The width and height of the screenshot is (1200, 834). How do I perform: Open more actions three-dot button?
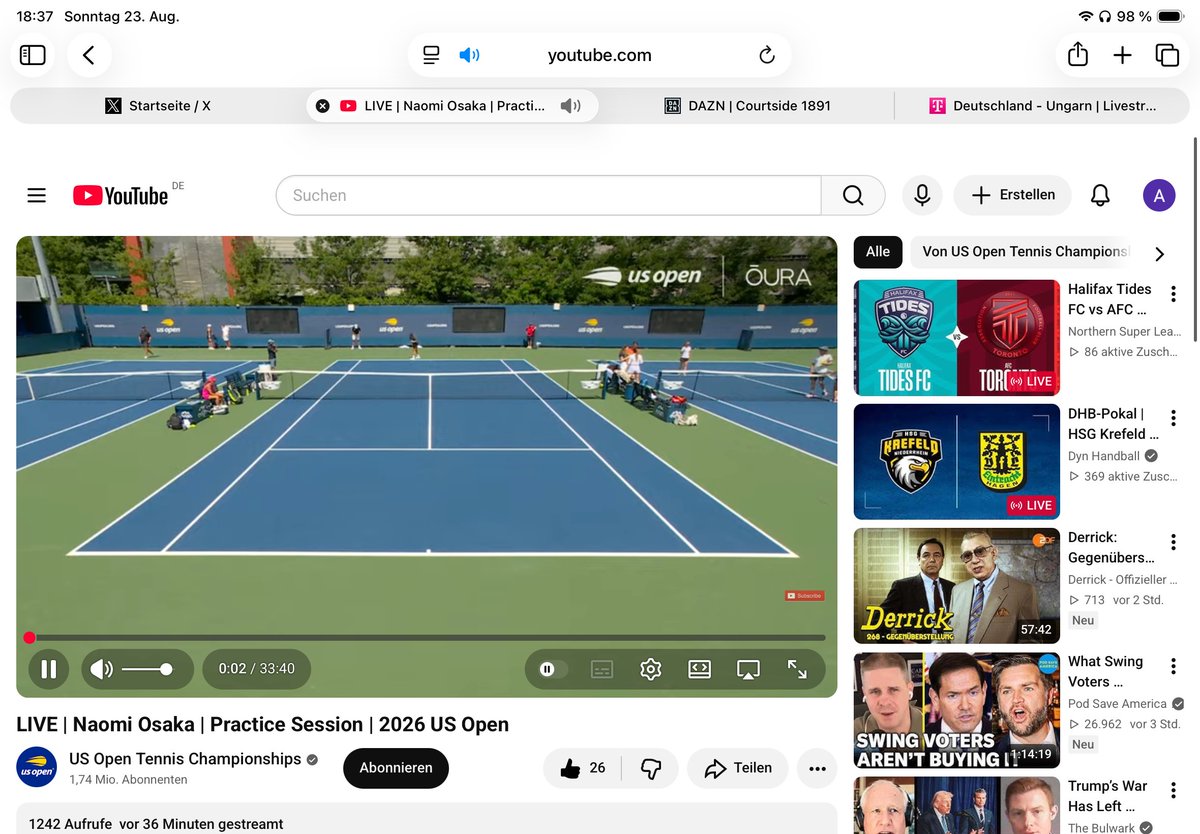coord(817,768)
